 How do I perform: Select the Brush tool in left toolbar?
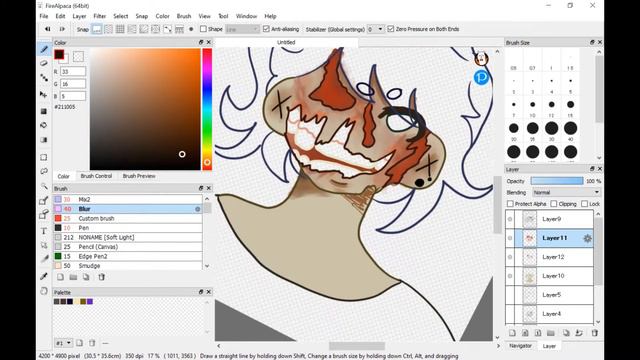[44, 49]
